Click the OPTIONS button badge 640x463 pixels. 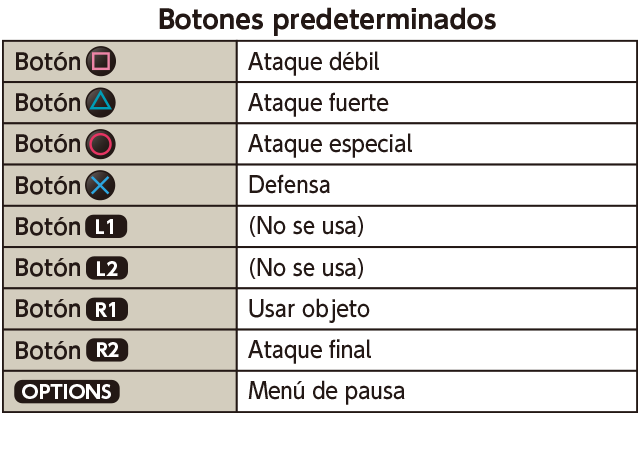67,392
